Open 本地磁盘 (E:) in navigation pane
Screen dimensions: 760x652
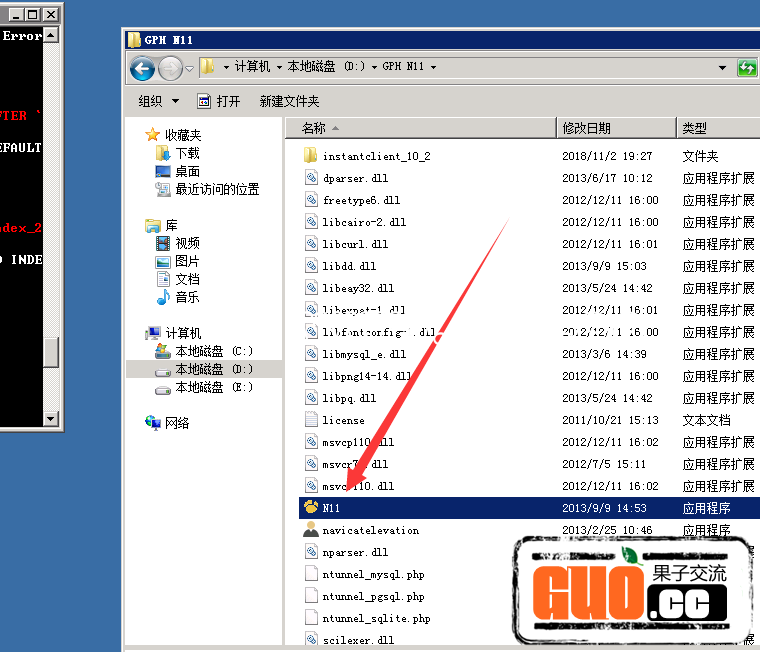(213, 387)
